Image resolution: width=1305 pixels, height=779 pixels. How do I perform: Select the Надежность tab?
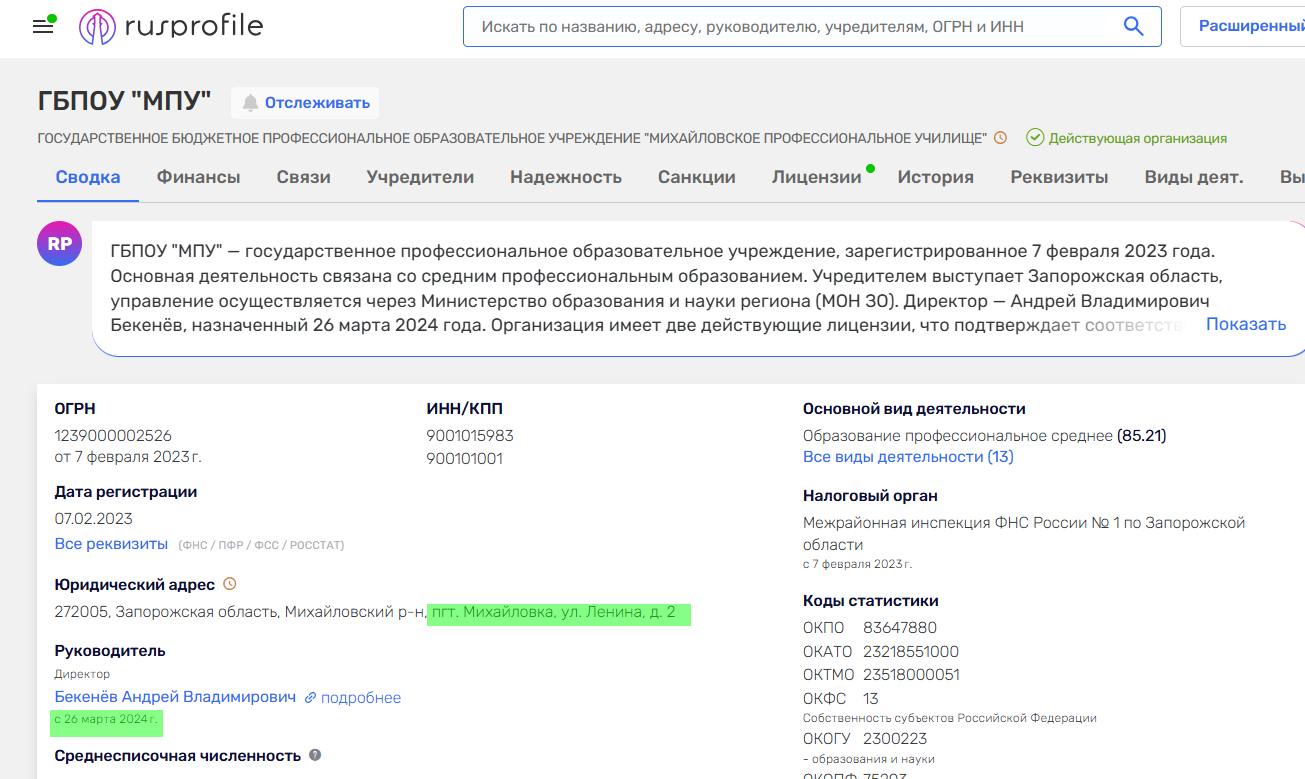coord(565,177)
